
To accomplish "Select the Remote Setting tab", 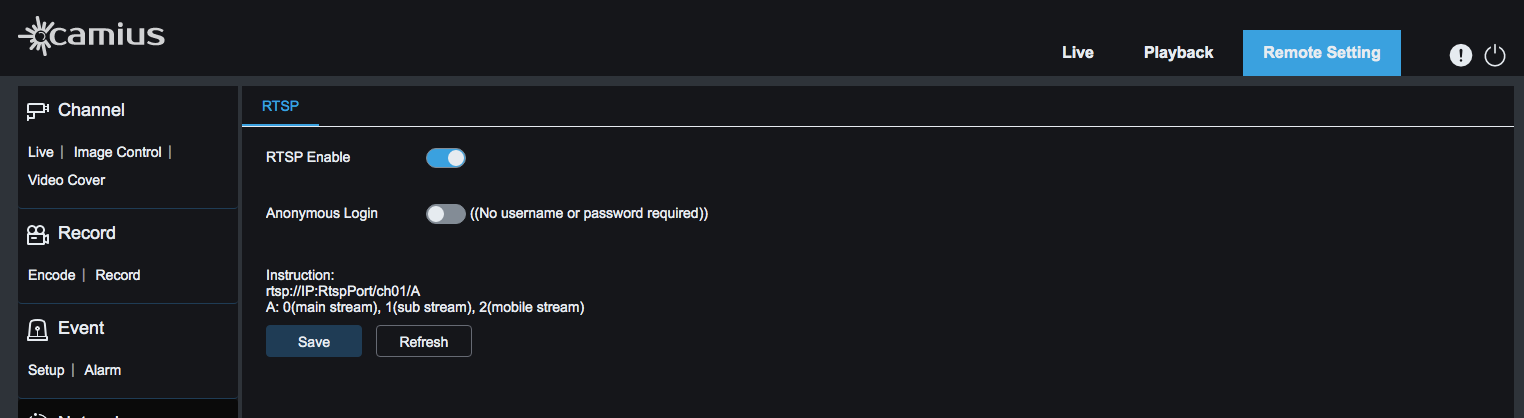I will click(1321, 53).
